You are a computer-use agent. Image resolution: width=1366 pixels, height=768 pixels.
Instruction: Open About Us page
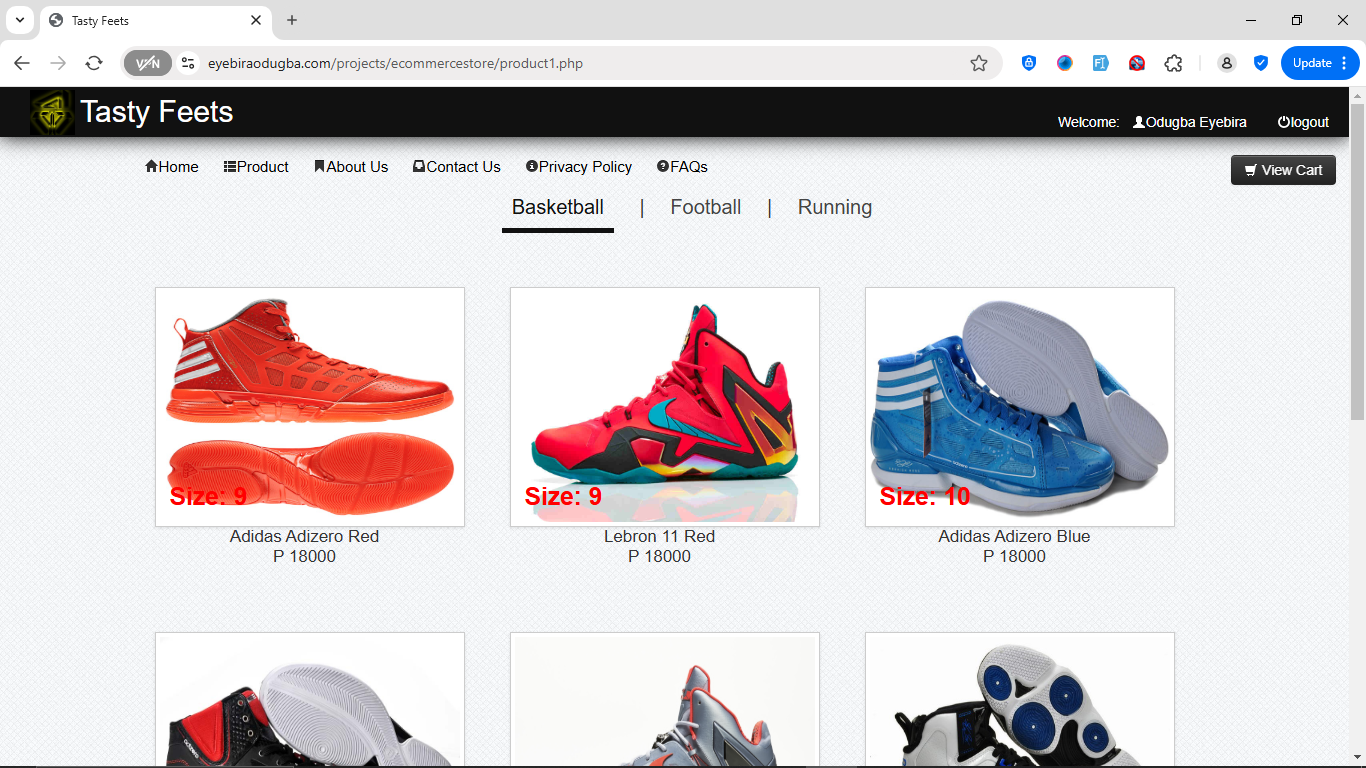[x=351, y=167]
